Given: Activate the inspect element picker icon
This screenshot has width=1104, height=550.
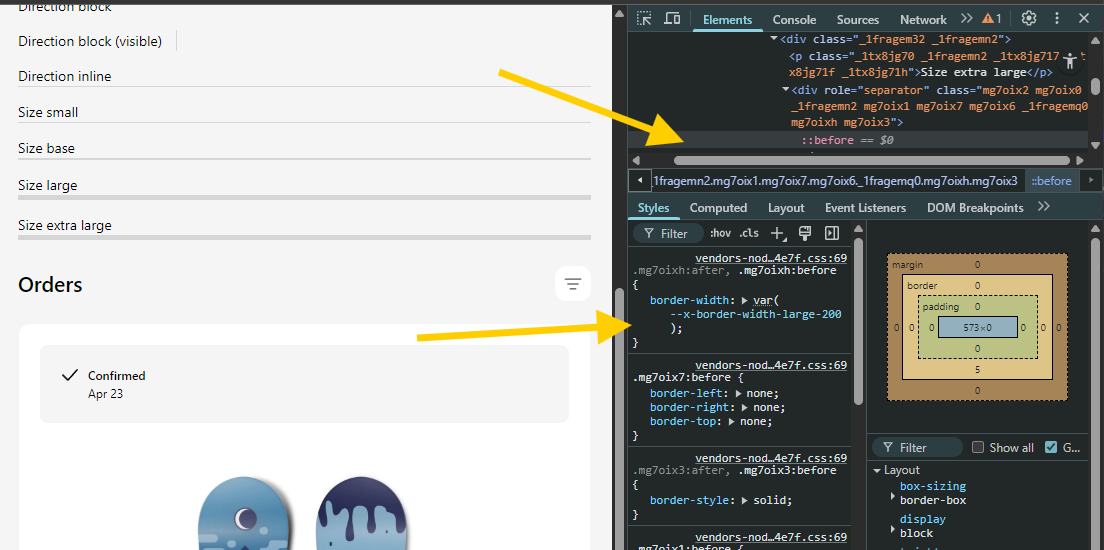Looking at the screenshot, I should click(644, 19).
